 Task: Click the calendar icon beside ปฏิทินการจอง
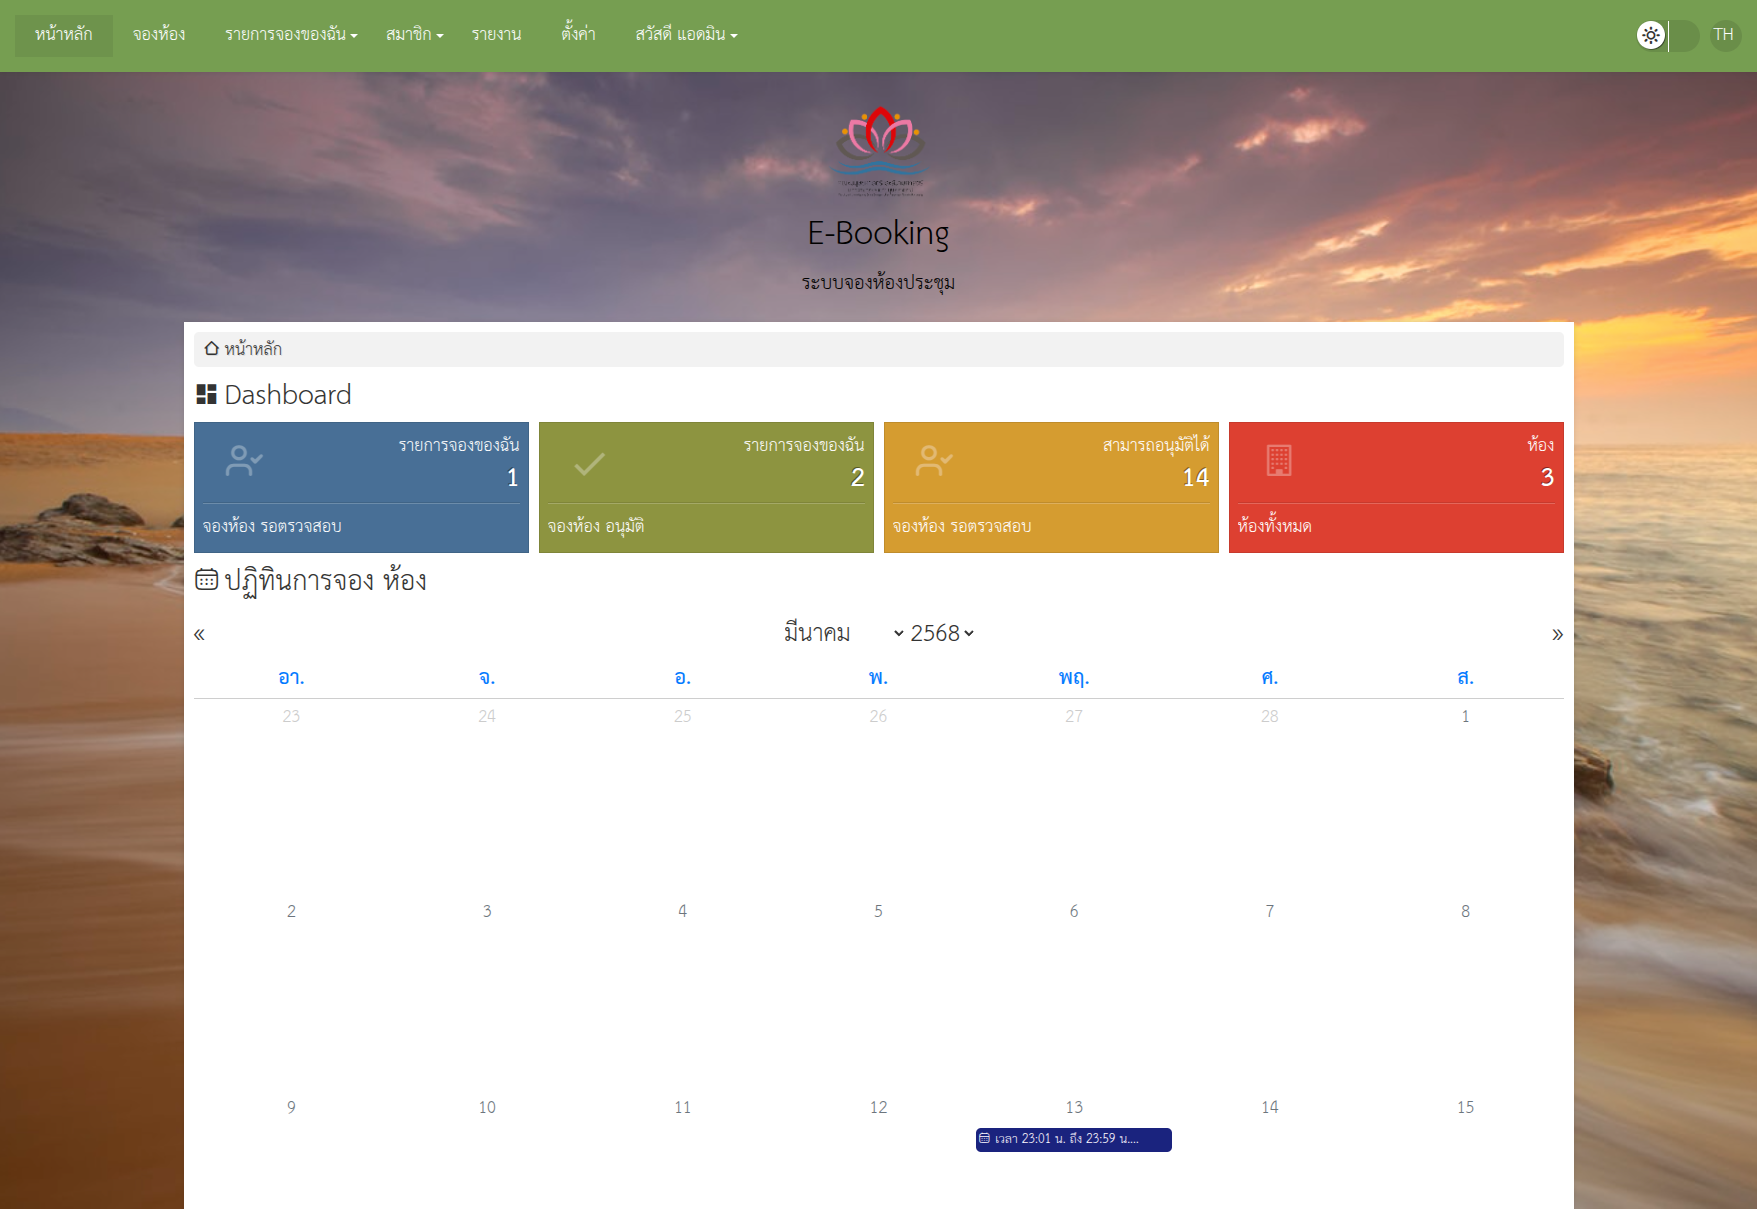tap(206, 580)
